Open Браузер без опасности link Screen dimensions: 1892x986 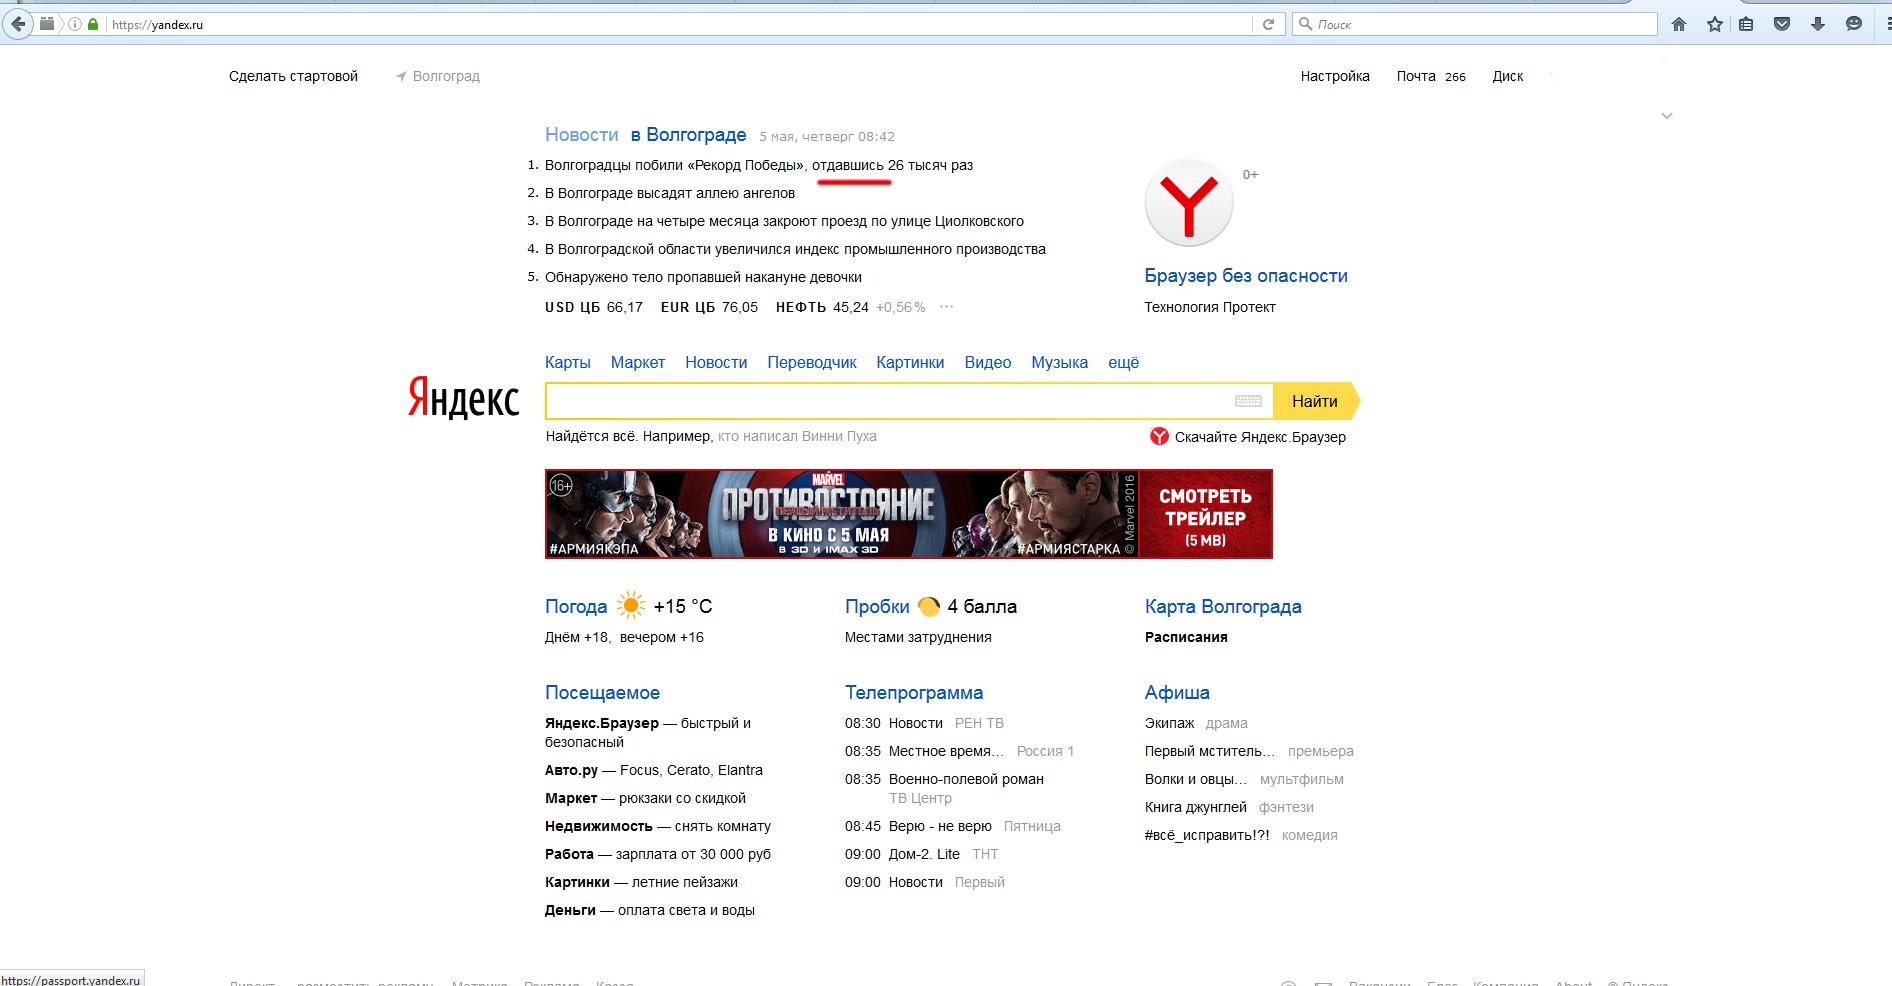point(1246,276)
